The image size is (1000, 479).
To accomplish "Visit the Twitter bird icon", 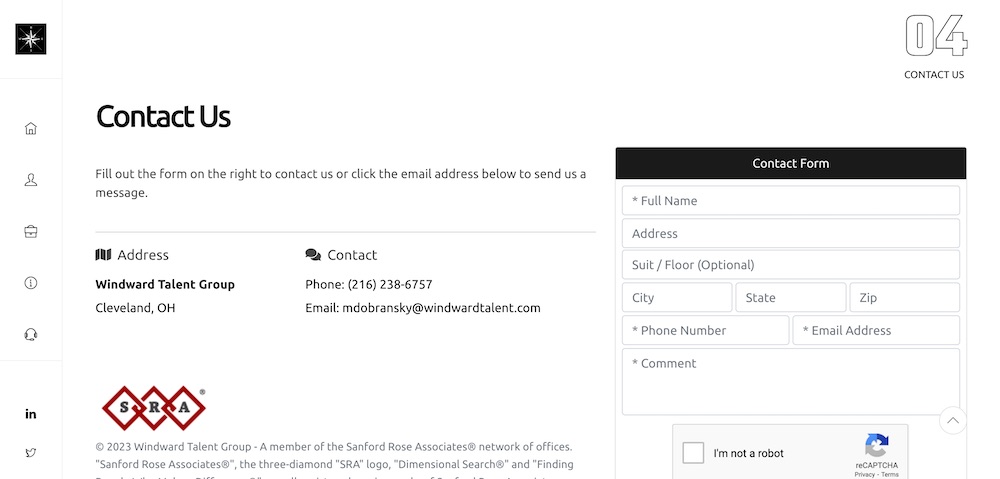I will tap(31, 453).
